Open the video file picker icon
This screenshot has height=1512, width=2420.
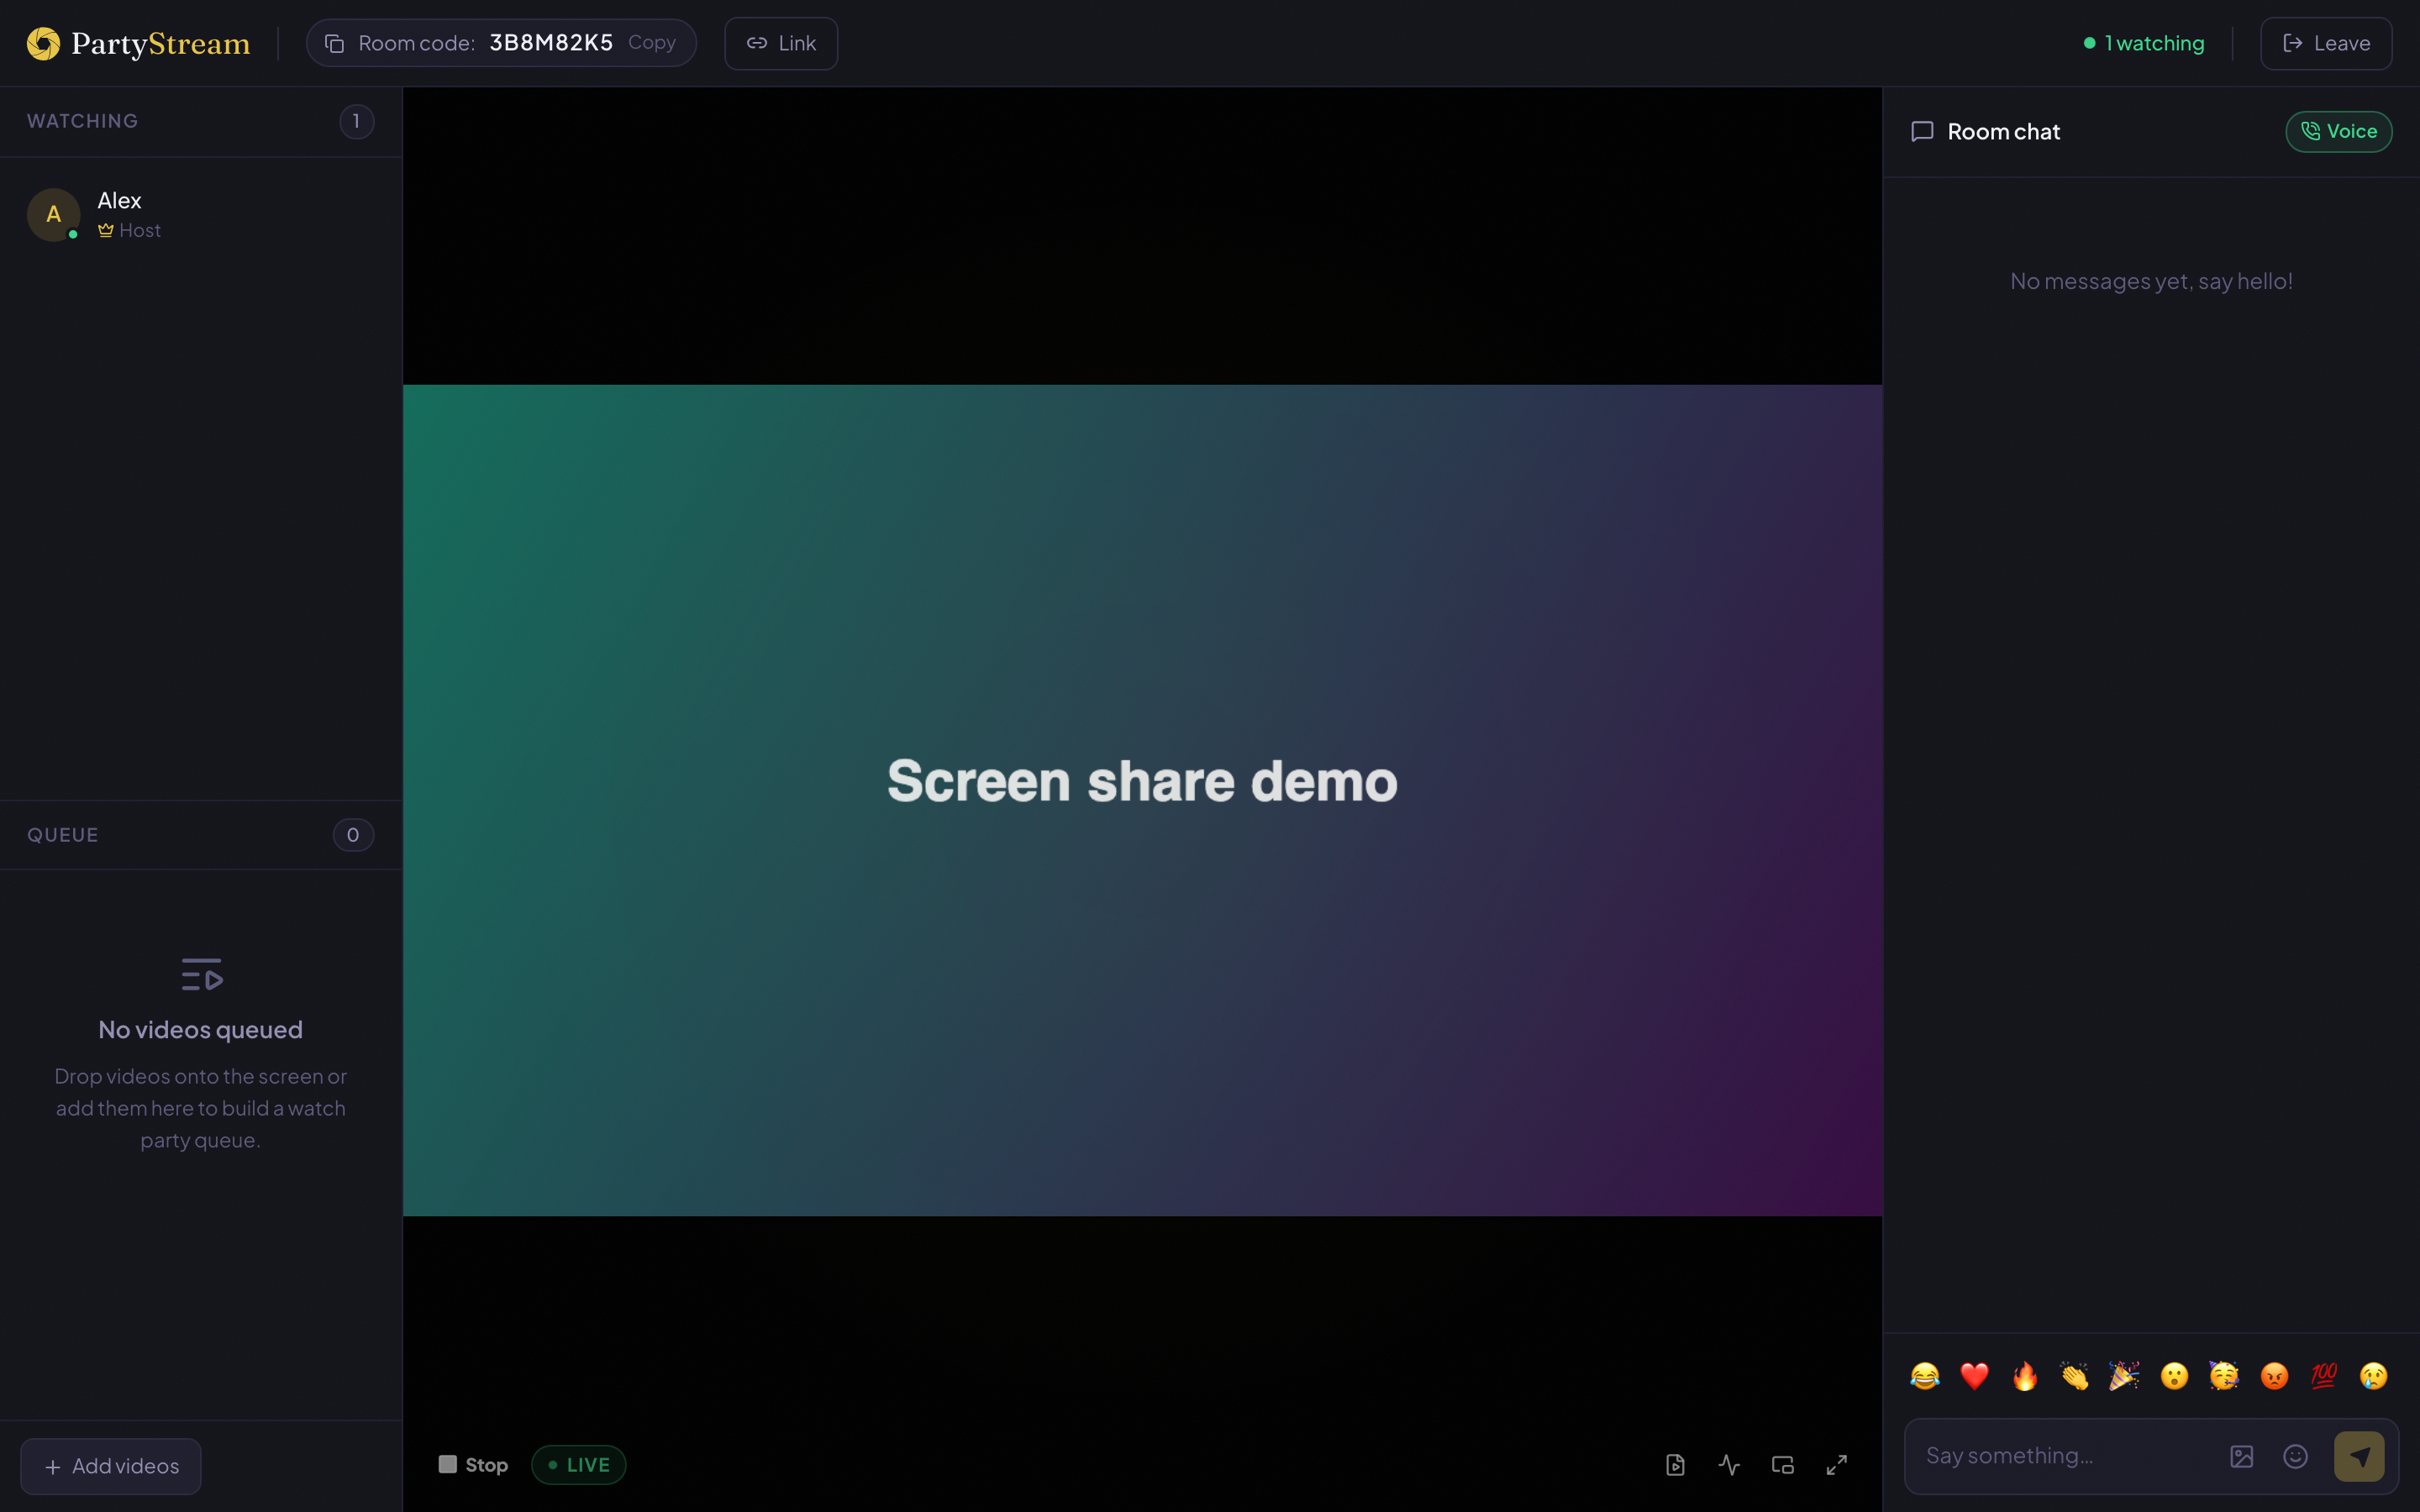pos(1675,1465)
